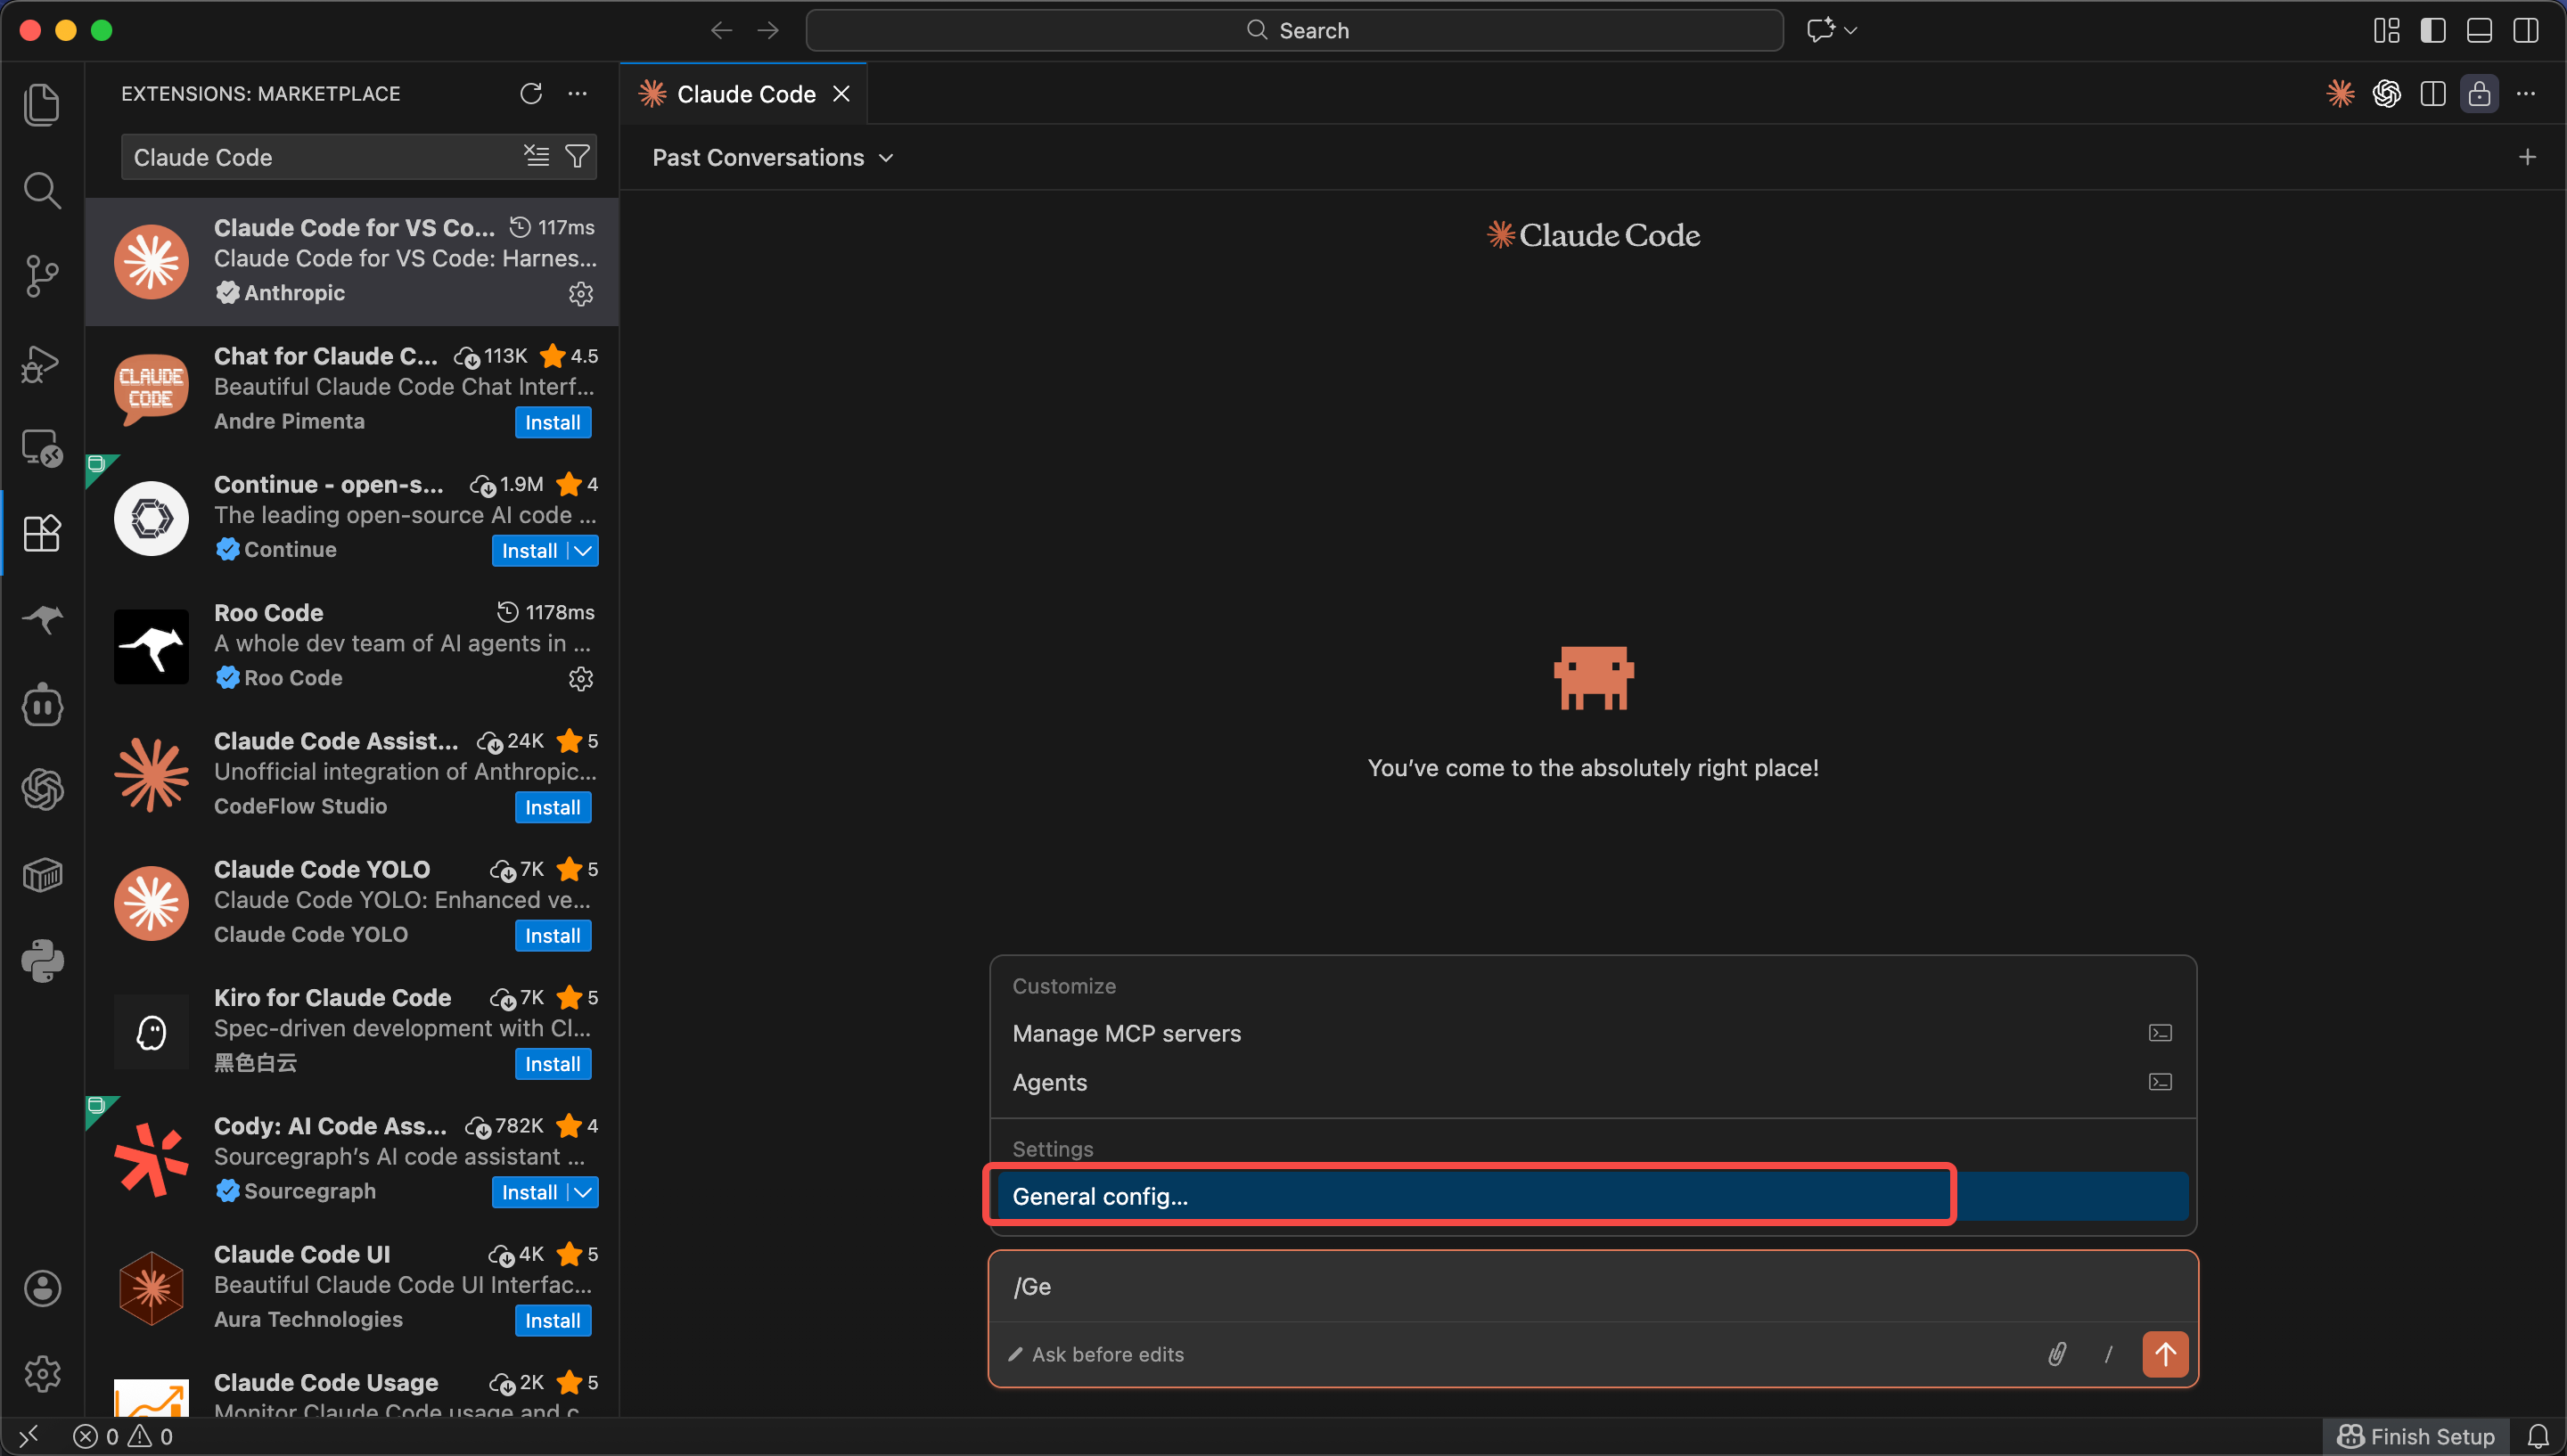This screenshot has height=1456, width=2567.
Task: Open Extensions view more actions menu
Action: [x=578, y=93]
